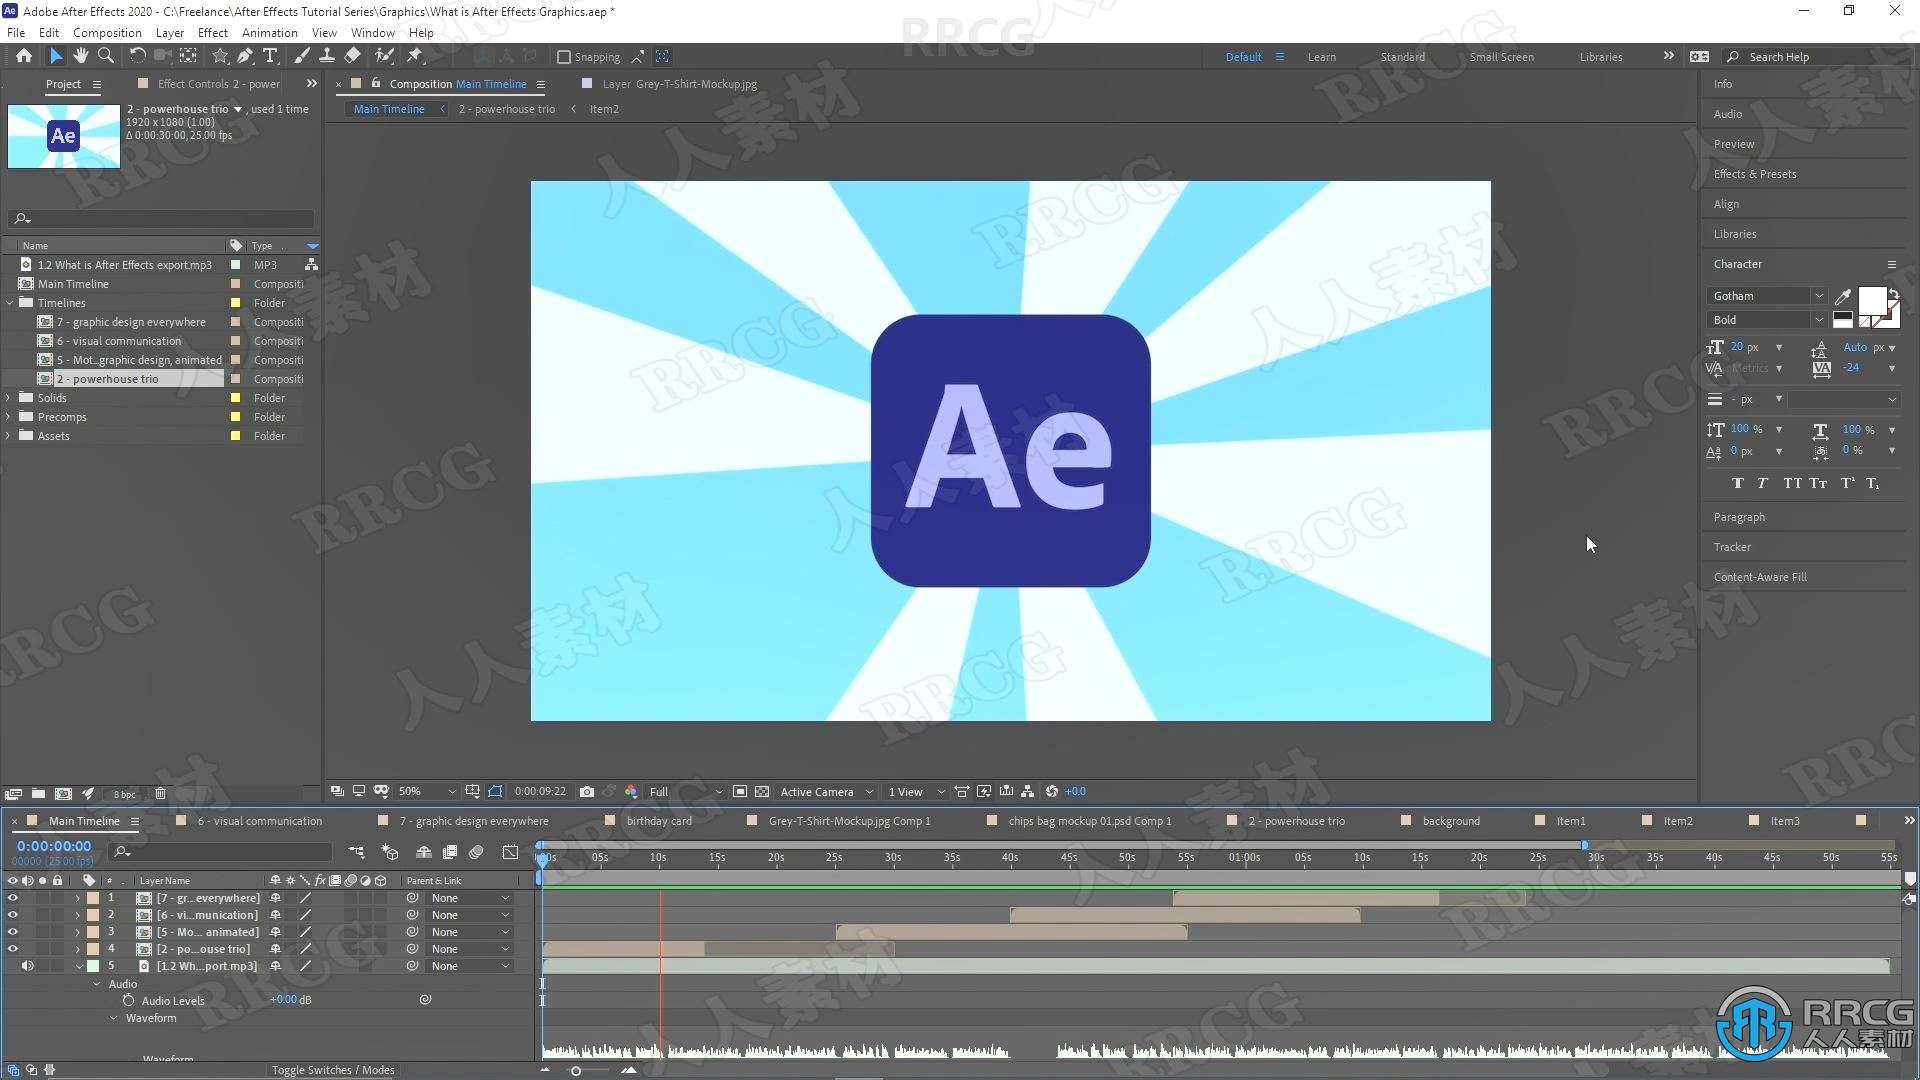This screenshot has height=1080, width=1920.
Task: Delete the selected project item with the trash icon
Action: [160, 793]
